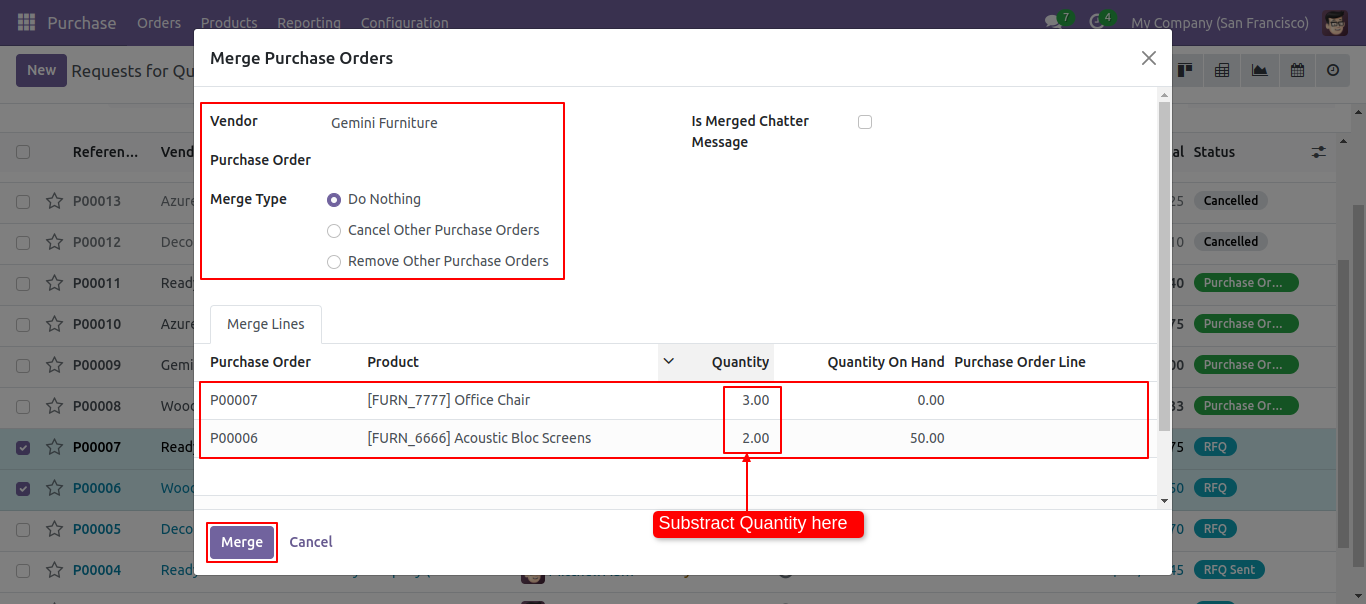Select the P00007 merge line row
This screenshot has height=604, width=1366.
coord(674,400)
